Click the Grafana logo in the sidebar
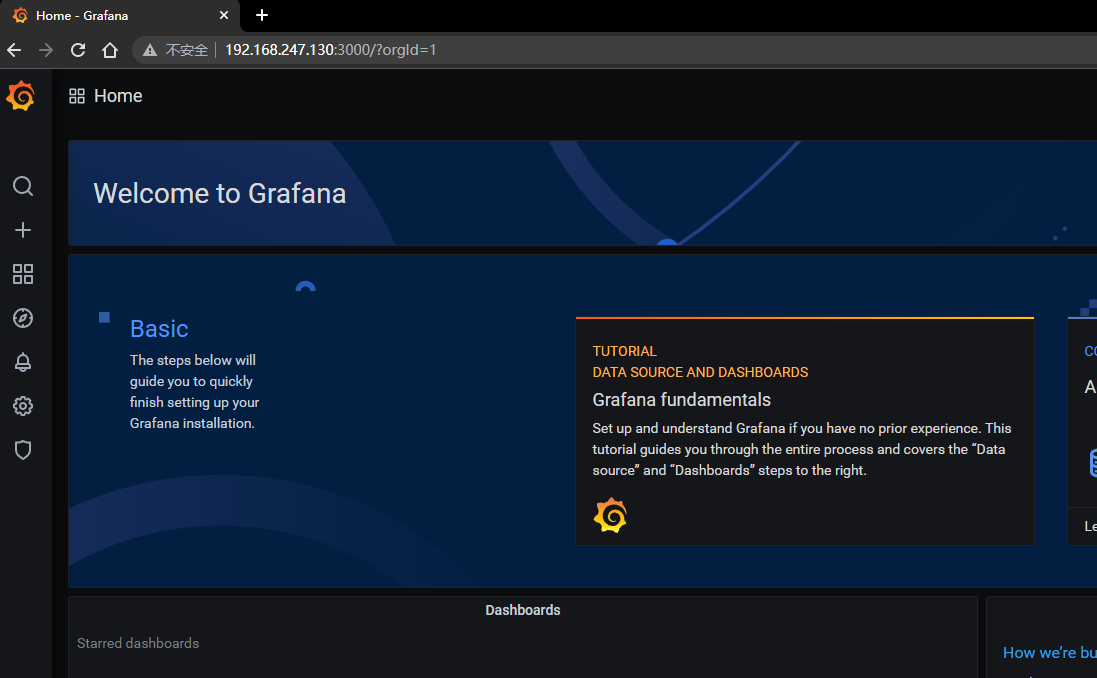The width and height of the screenshot is (1097, 678). (21, 96)
